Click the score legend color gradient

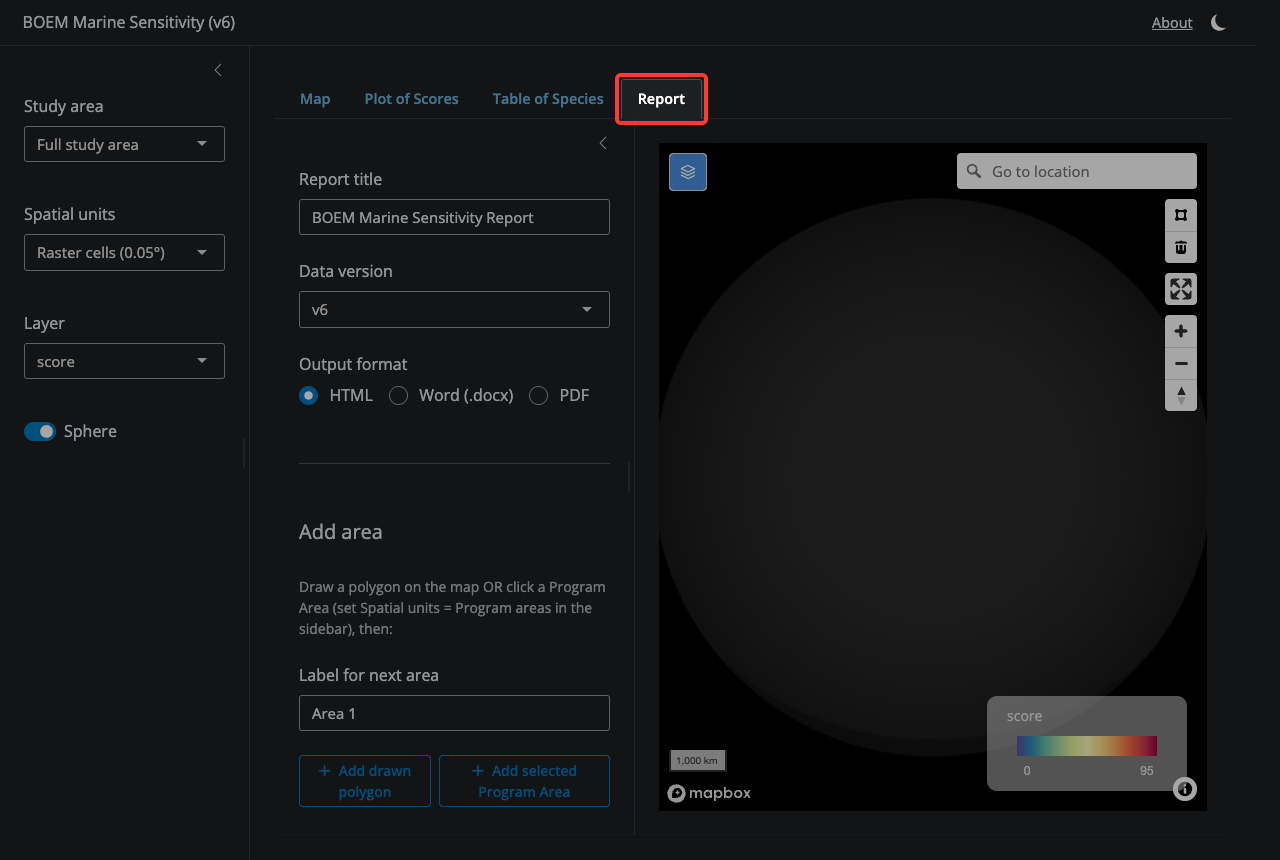(1087, 745)
